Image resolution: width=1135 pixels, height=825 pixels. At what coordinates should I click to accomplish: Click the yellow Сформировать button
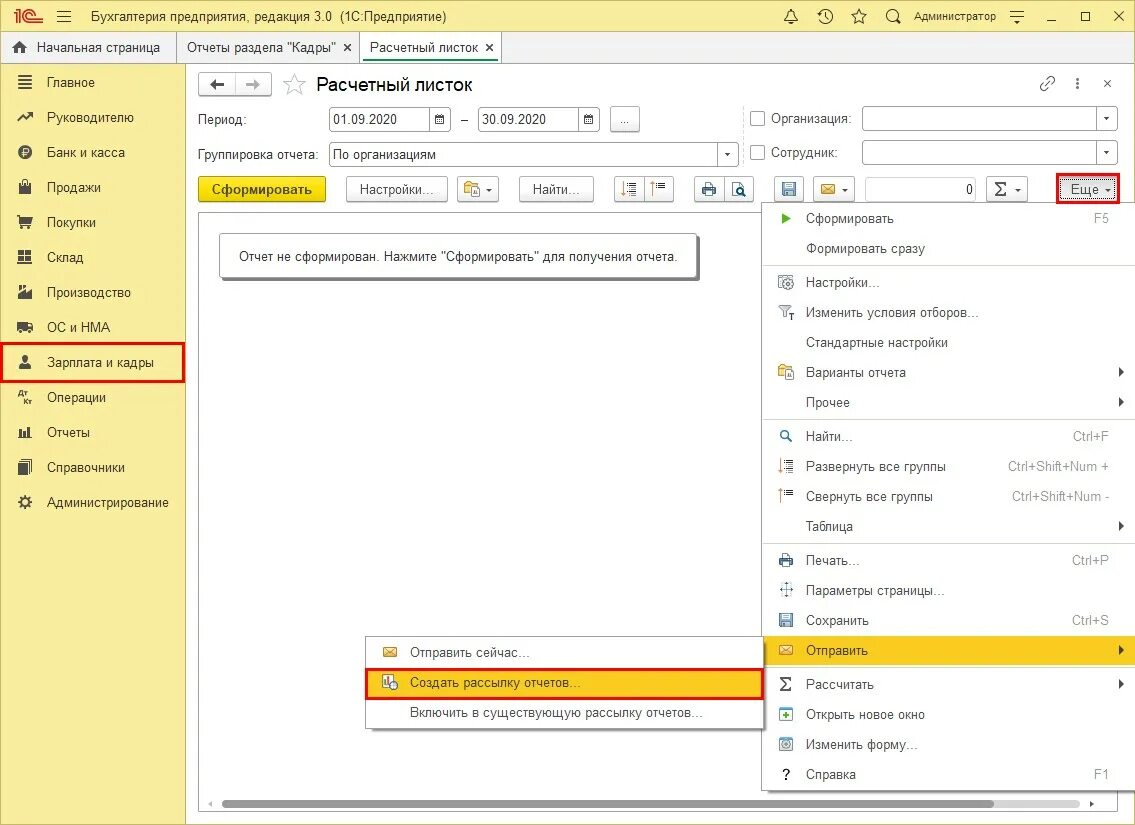point(261,189)
